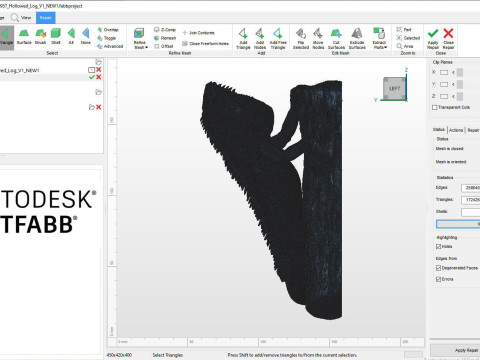Toggle the X clip plane box

coord(444,72)
